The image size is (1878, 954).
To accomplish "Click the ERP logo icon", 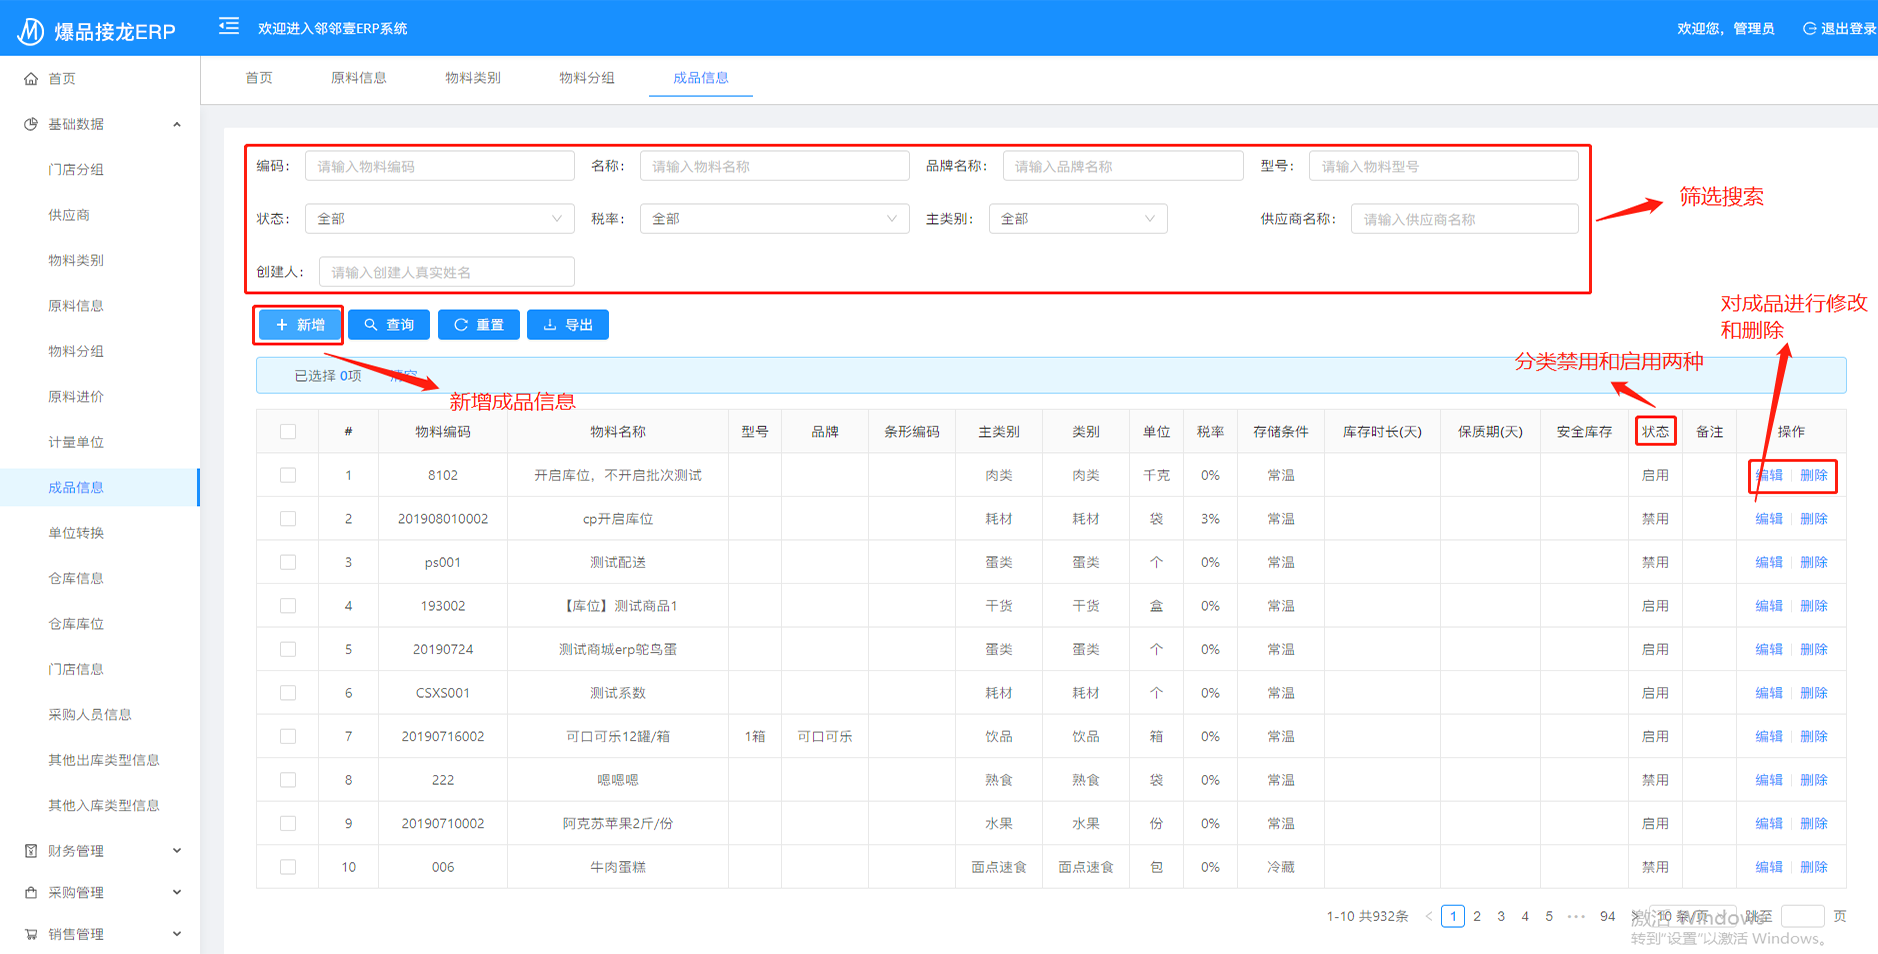I will click(30, 31).
